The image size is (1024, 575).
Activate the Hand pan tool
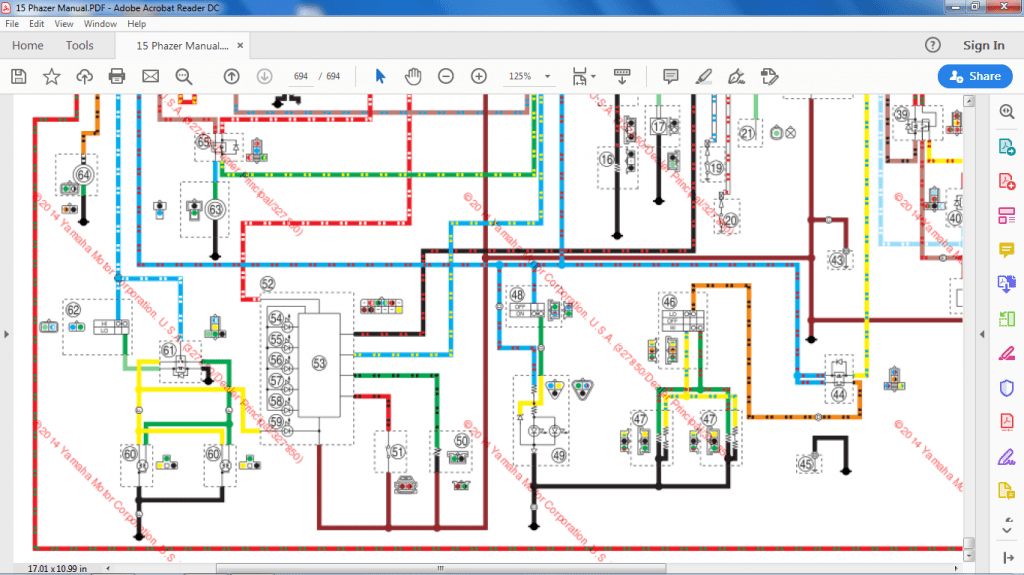tap(413, 76)
